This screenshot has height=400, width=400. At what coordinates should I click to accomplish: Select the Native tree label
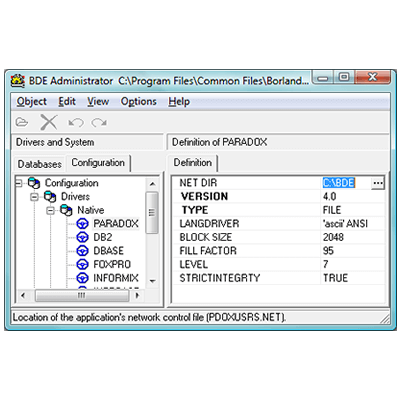[x=91, y=210]
